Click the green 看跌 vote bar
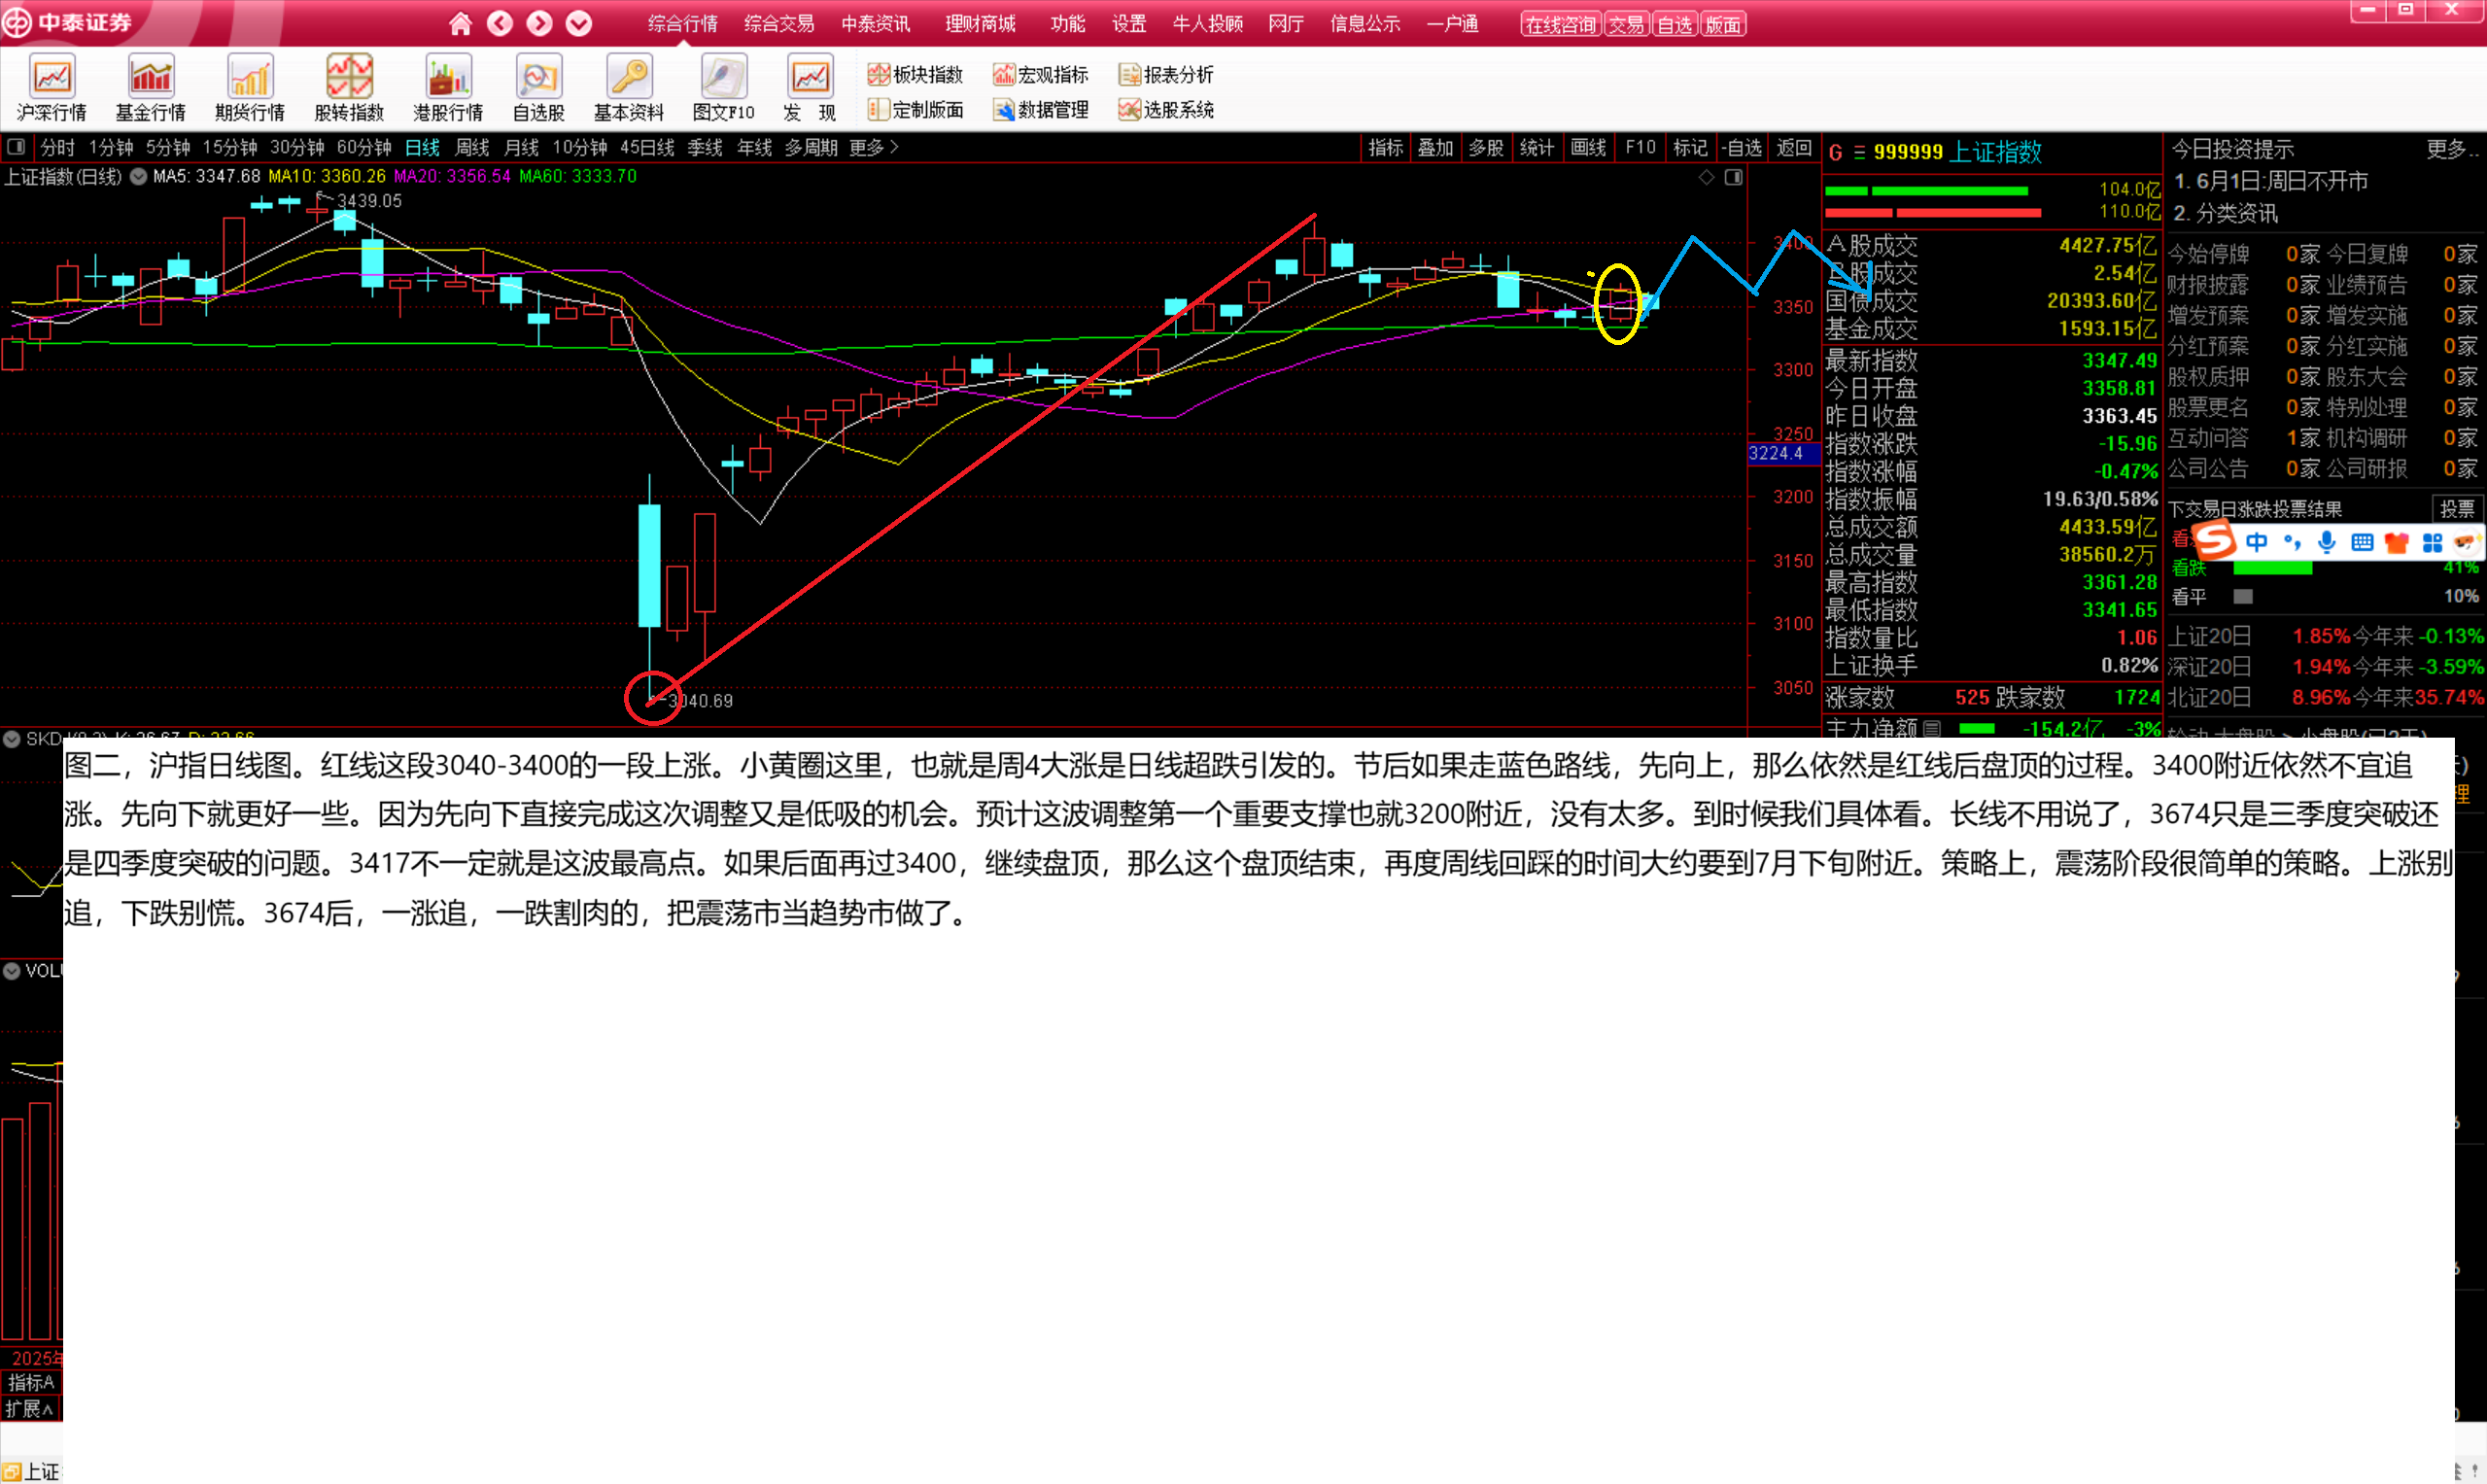 click(2272, 568)
